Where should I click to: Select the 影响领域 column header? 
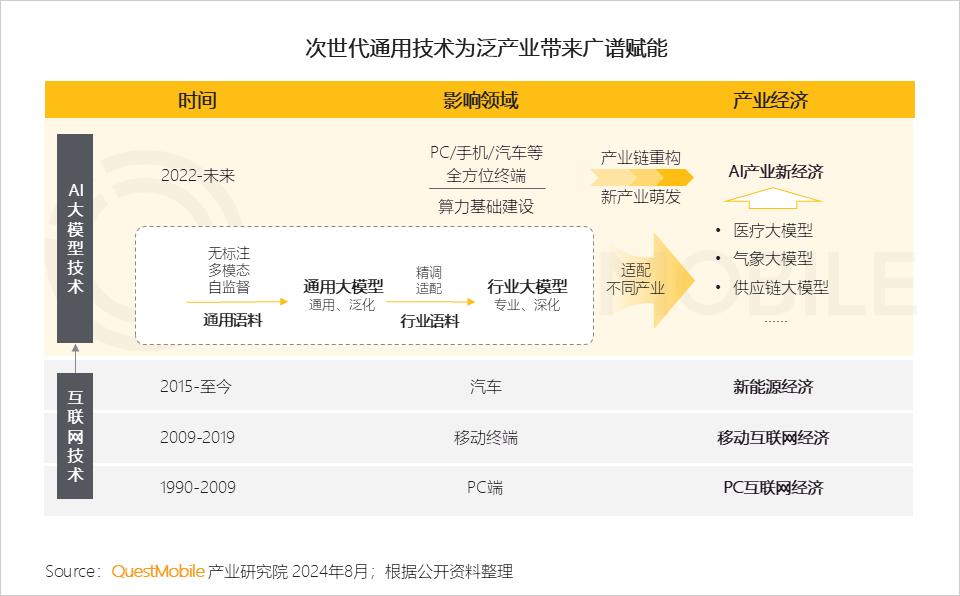point(481,100)
